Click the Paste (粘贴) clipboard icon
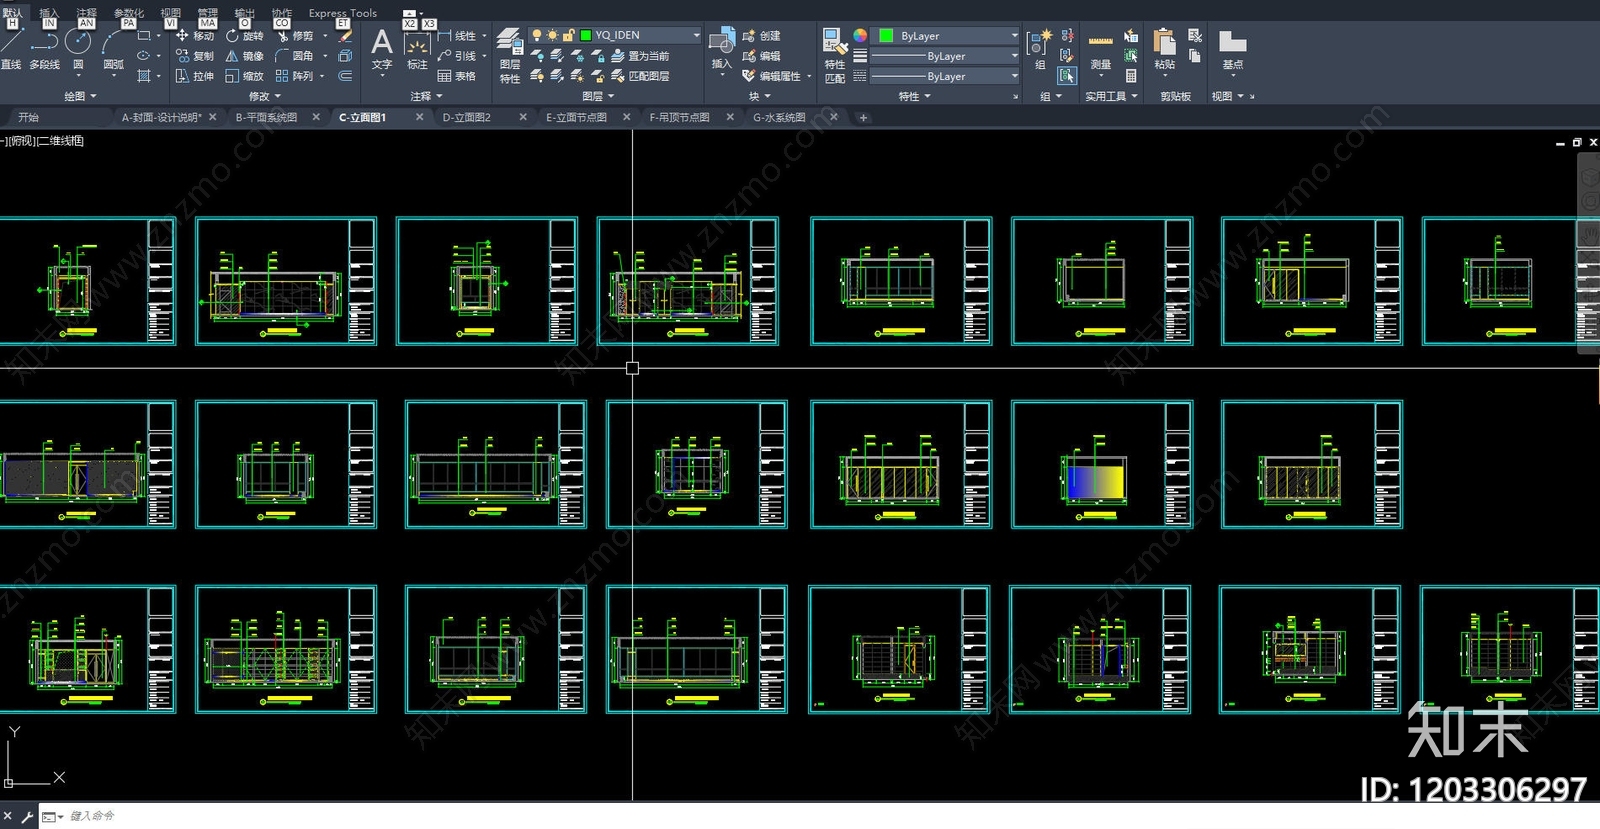 click(x=1164, y=50)
